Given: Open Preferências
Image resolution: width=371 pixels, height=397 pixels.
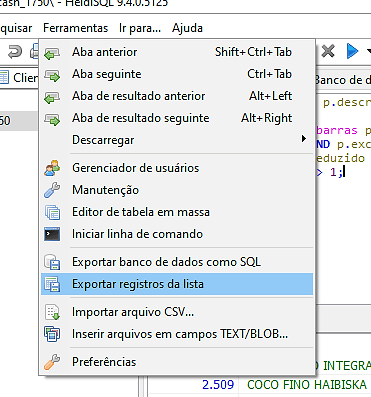Looking at the screenshot, I should coord(177,362).
